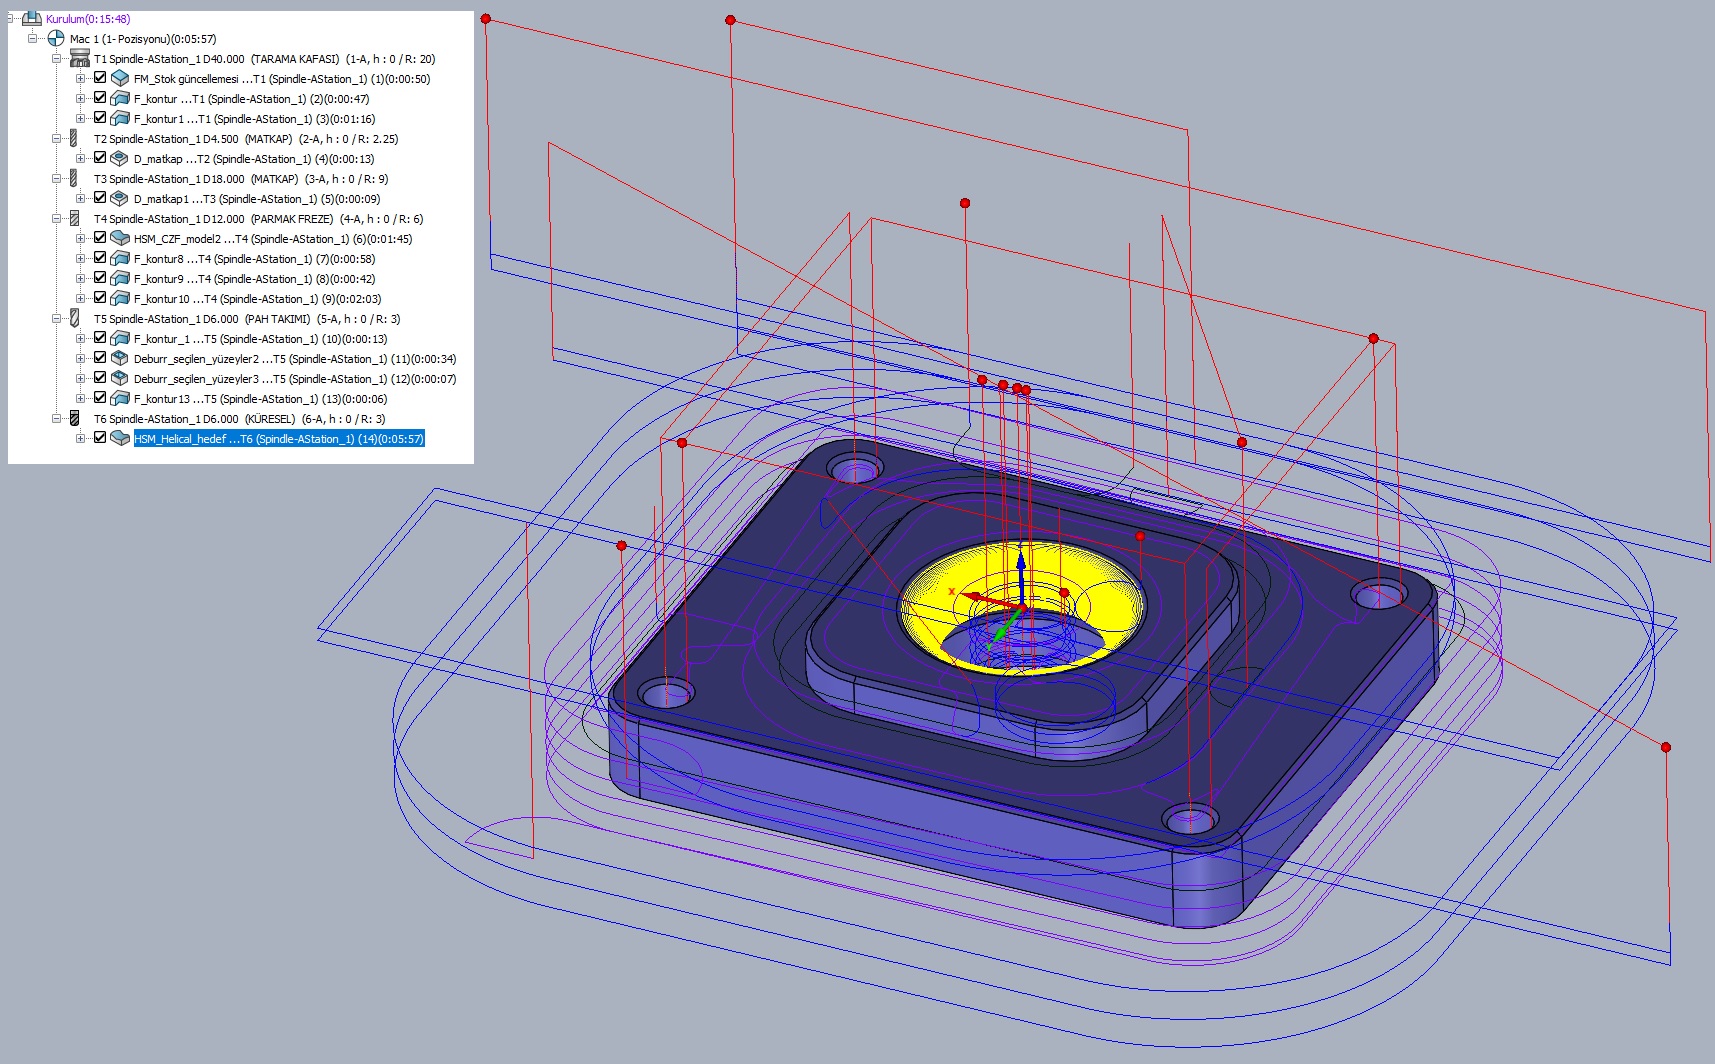Toggle the F_kontur10 operation checkbox
This screenshot has width=1715, height=1064.
click(x=100, y=298)
